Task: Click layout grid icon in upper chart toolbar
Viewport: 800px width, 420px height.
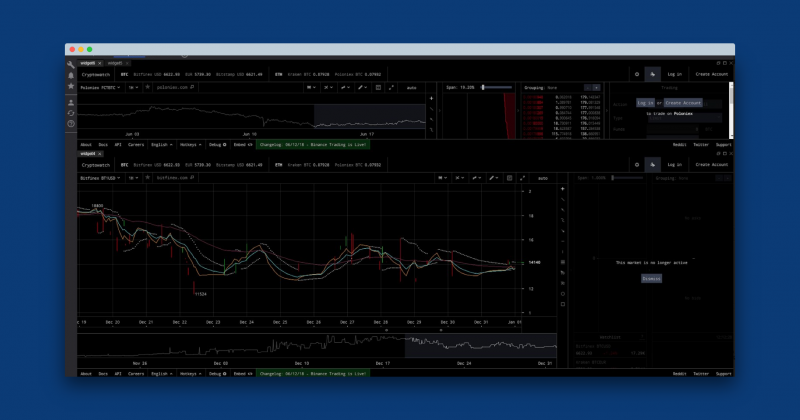Action: tap(378, 87)
